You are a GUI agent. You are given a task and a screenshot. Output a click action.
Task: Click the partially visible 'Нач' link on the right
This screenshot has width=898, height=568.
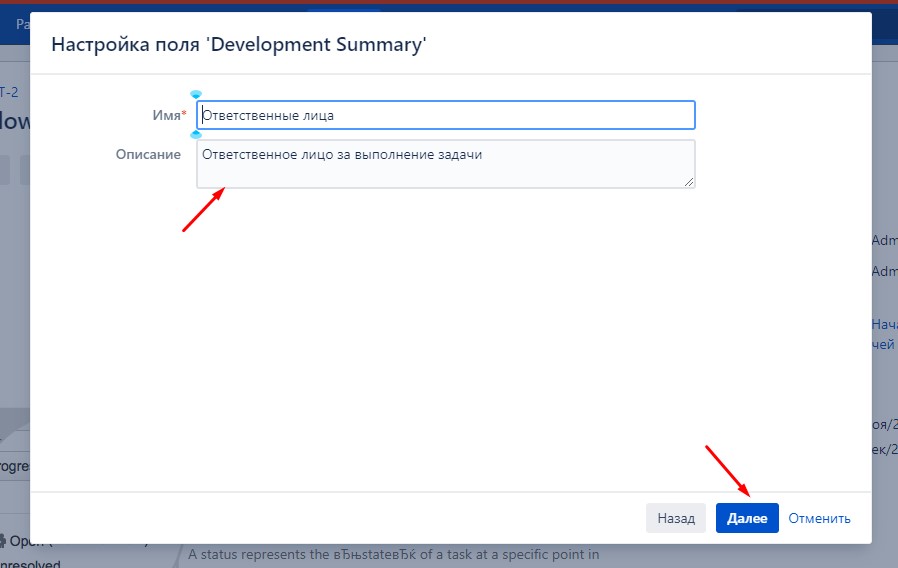pos(884,324)
